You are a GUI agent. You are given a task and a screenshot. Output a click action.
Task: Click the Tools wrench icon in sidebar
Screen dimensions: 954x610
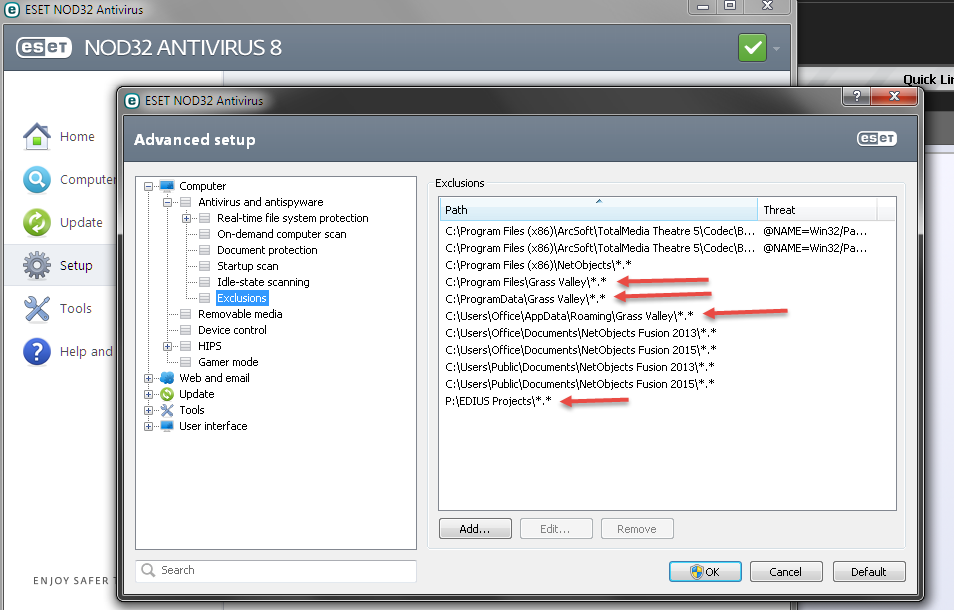tap(37, 308)
